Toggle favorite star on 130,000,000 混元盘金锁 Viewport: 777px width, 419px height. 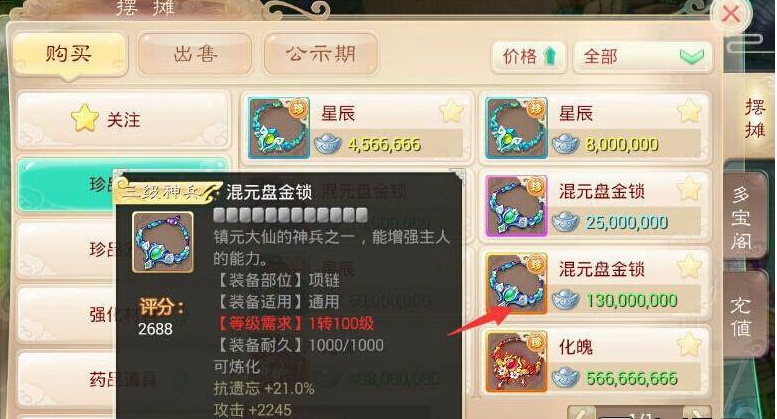point(689,267)
